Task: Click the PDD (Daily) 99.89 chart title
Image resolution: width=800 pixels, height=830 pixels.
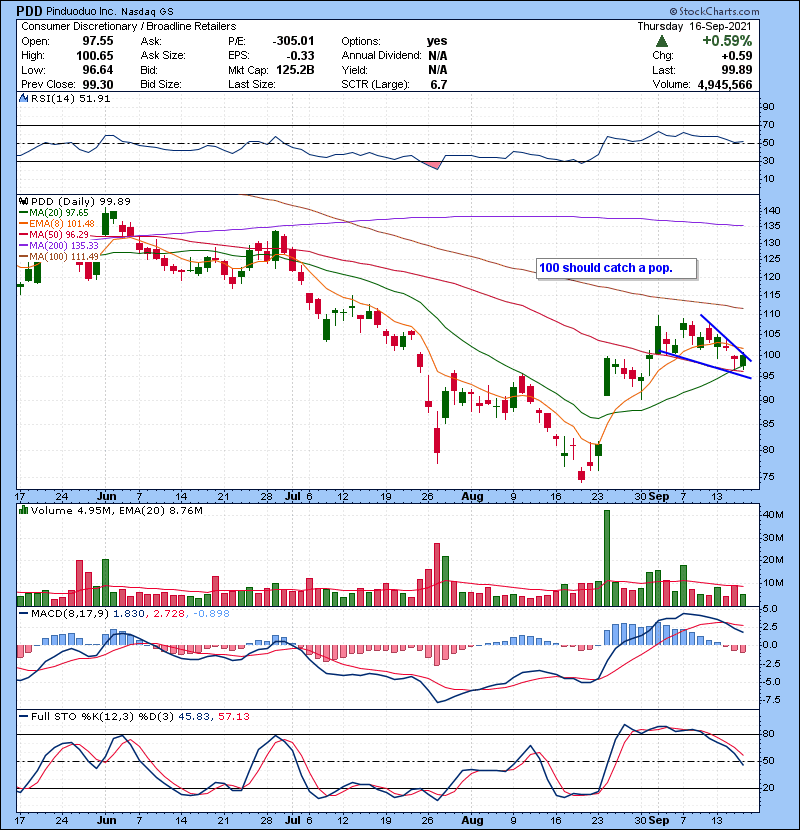Action: click(x=80, y=202)
